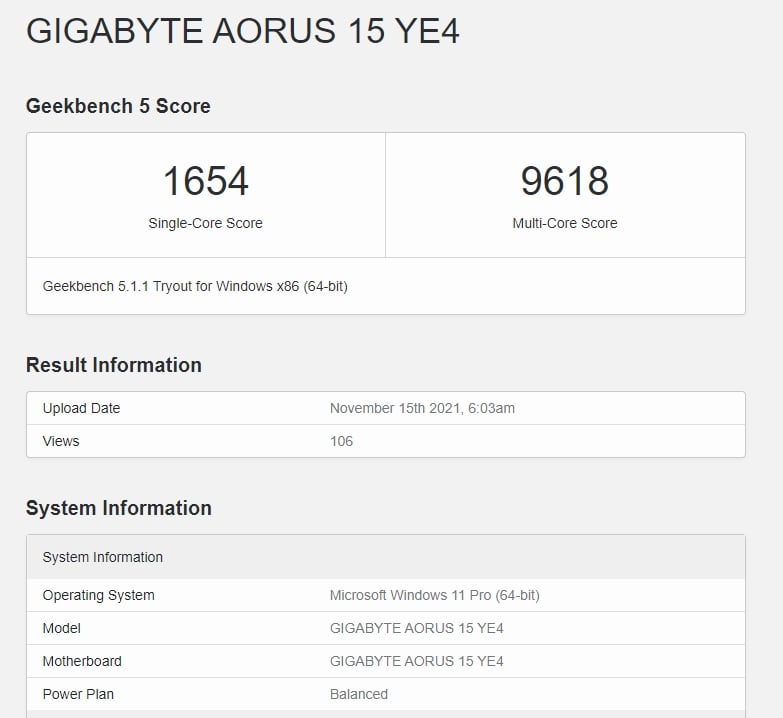Click the GIGABYTE AORUS 15 YE4 page title
Viewport: 783px width, 718px height.
(x=242, y=31)
